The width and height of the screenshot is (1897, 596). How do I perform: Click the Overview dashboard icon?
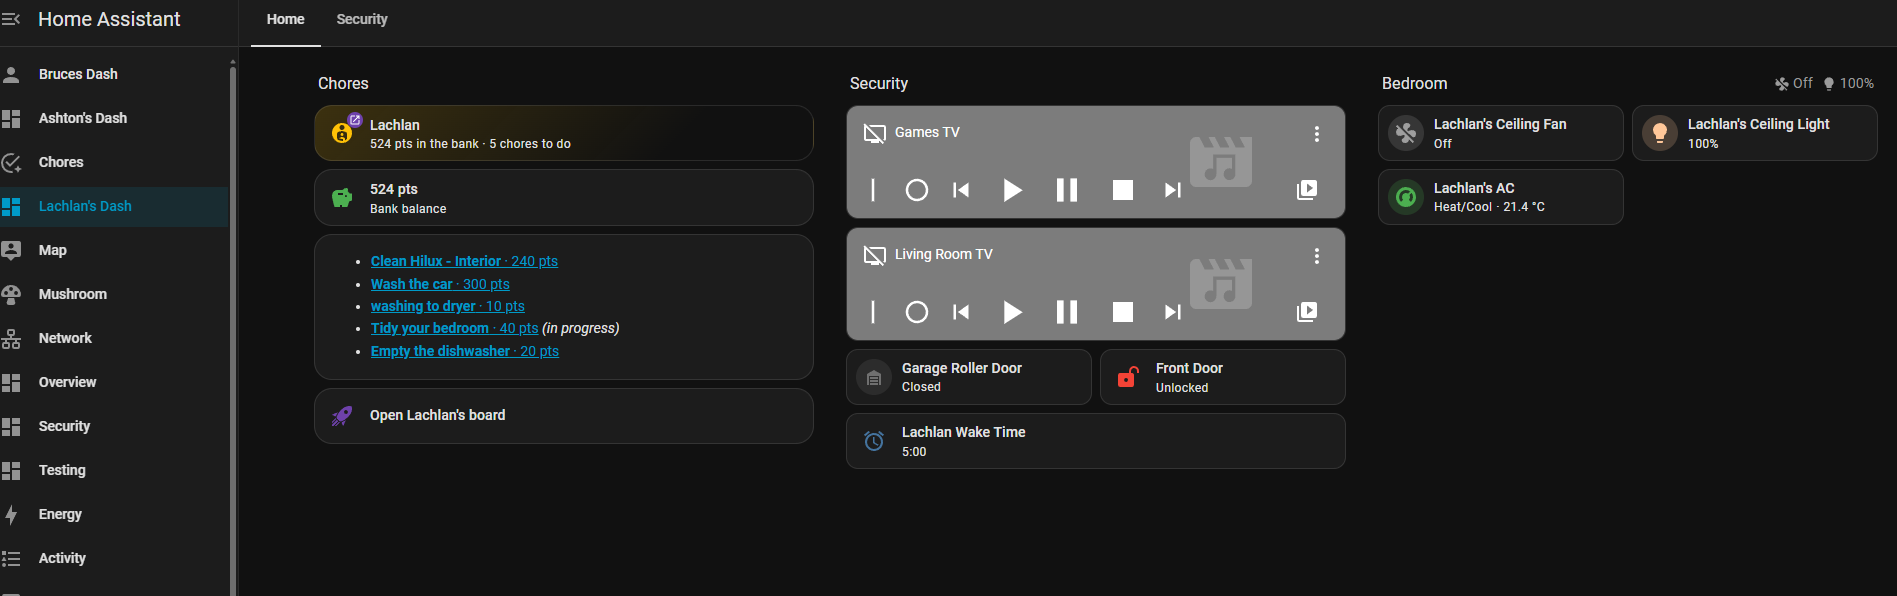pyautogui.click(x=11, y=382)
